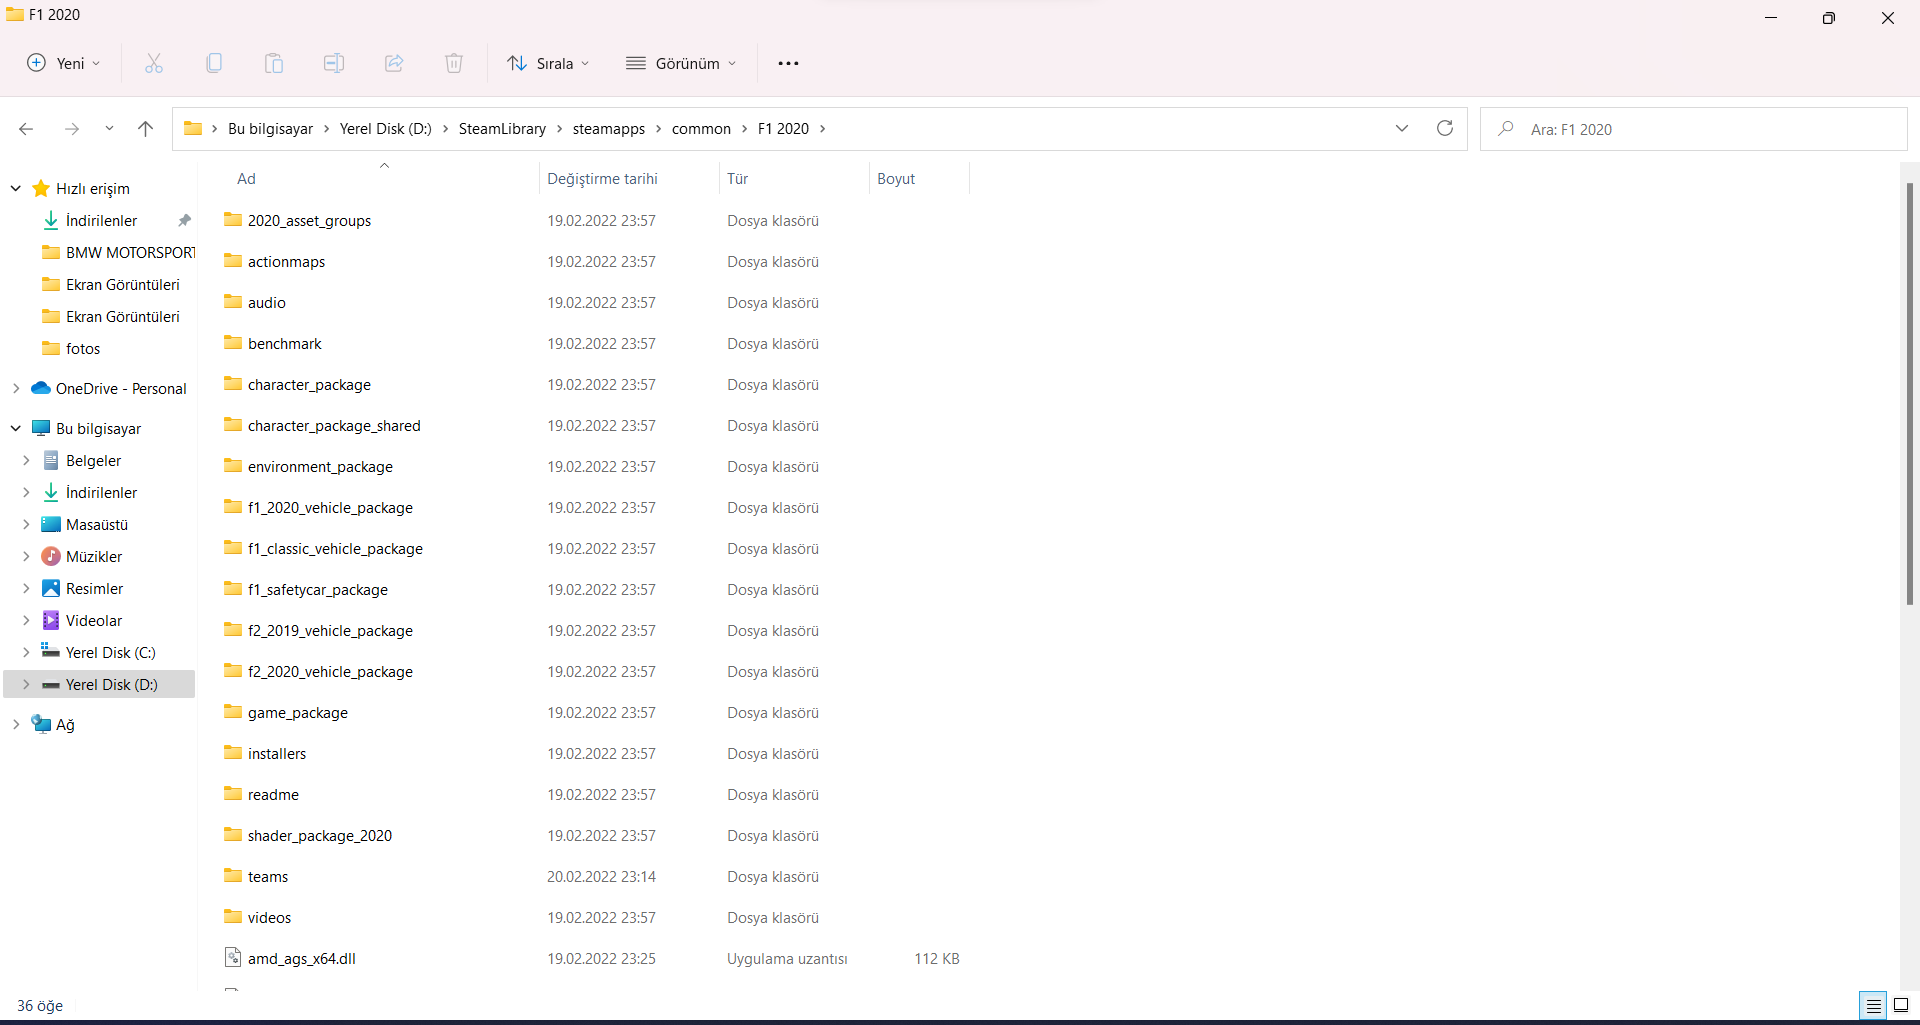Viewport: 1920px width, 1025px height.
Task: Click the Ağ network icon
Action: pos(41,724)
